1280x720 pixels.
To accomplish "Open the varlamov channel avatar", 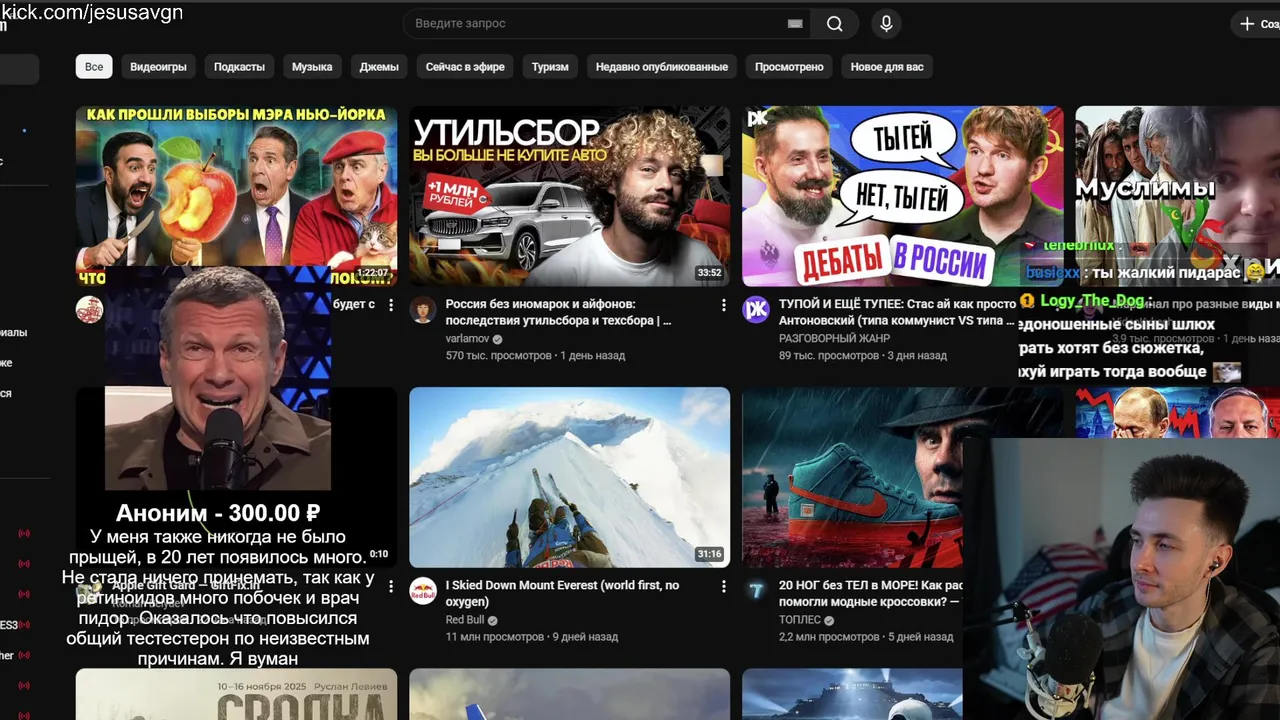I will [x=423, y=310].
